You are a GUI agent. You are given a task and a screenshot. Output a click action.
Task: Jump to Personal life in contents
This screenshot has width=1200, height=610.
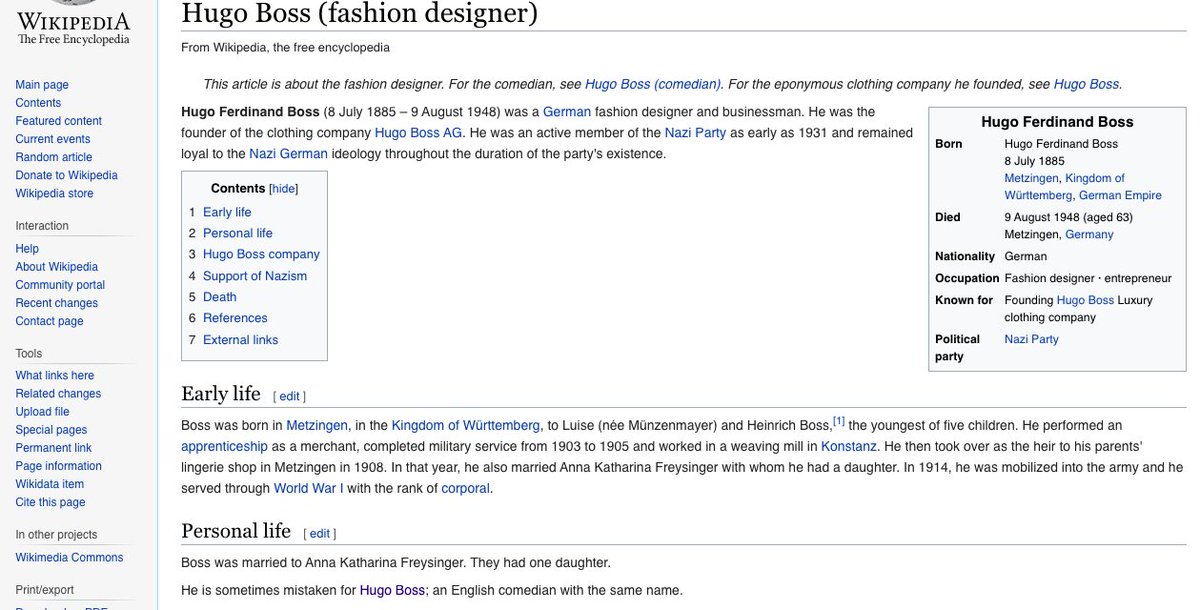tap(237, 233)
